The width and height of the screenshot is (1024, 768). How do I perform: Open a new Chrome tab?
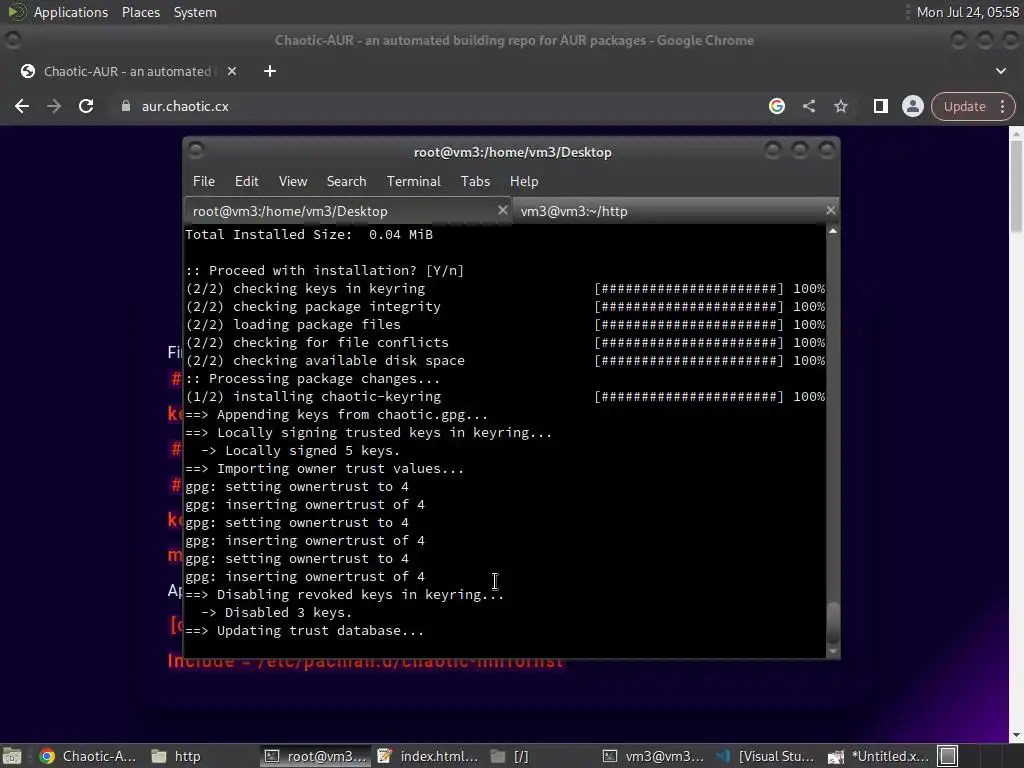(x=270, y=71)
